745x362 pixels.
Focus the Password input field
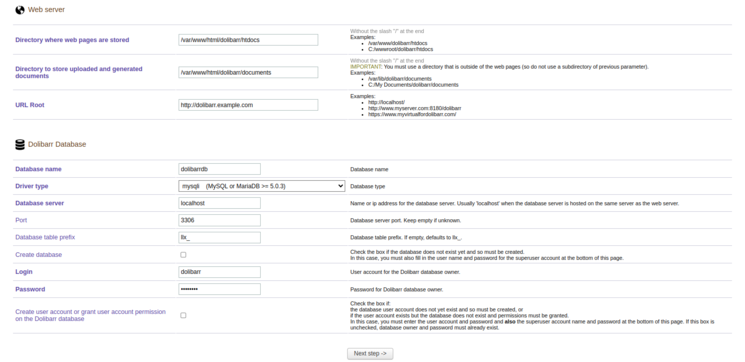click(x=220, y=289)
